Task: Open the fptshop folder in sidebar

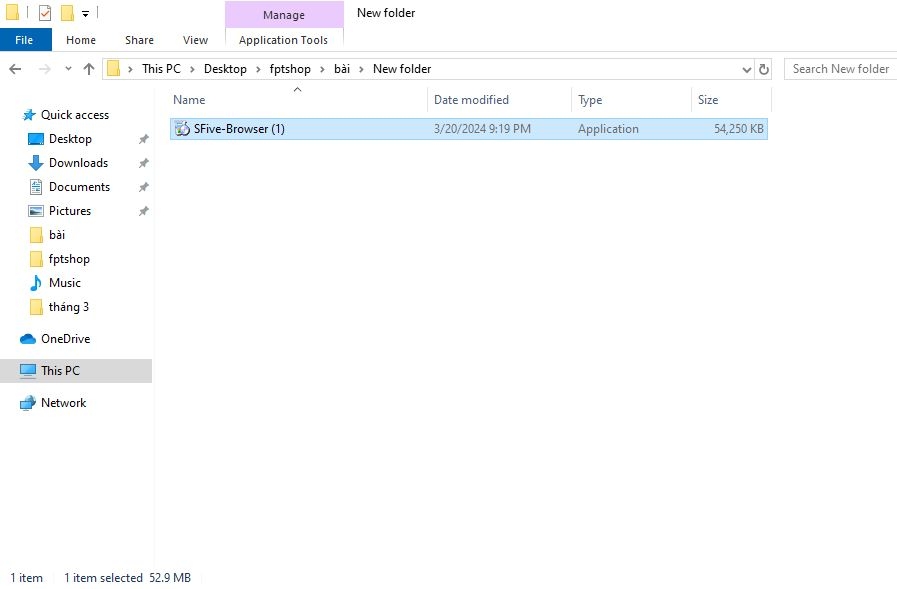Action: click(69, 259)
